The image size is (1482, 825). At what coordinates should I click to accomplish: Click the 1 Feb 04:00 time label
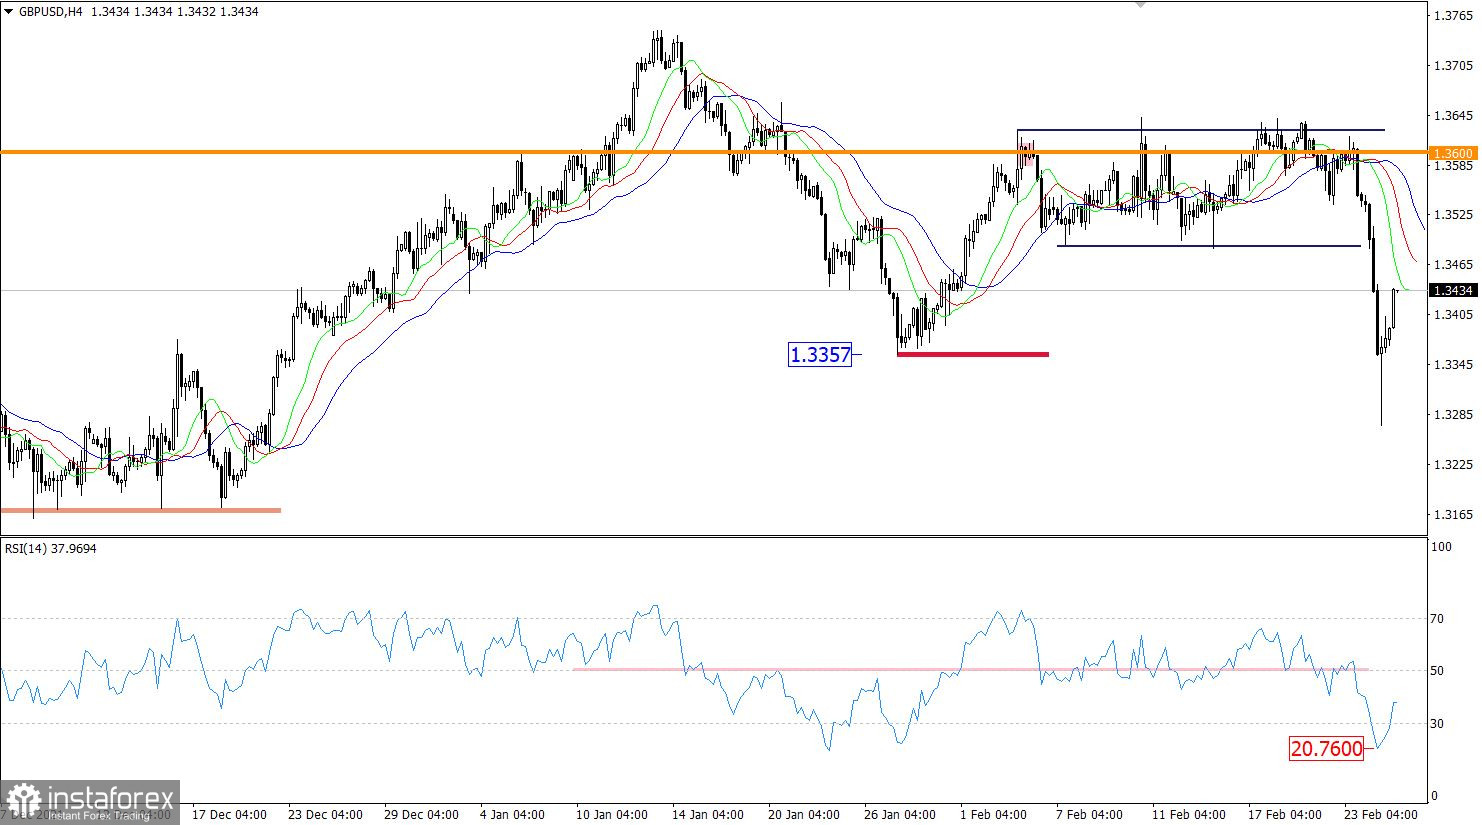994,814
